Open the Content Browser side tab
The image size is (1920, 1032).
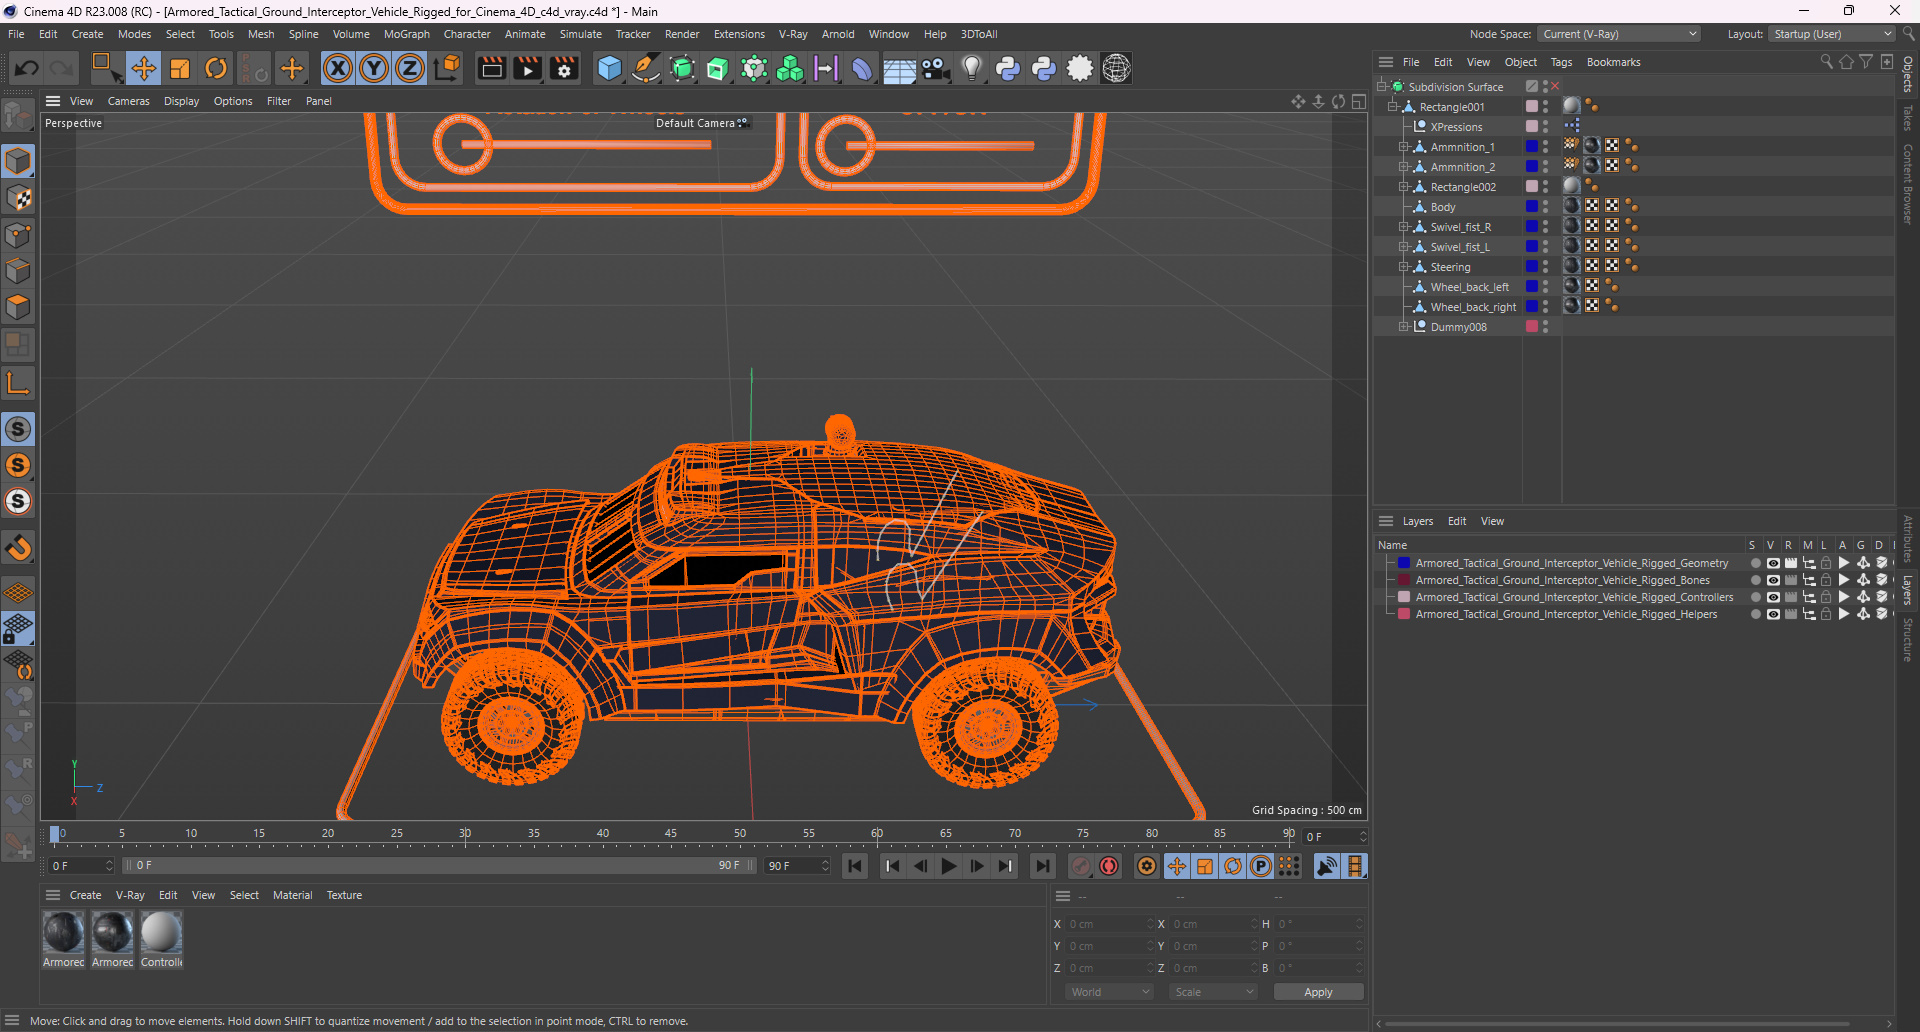pos(1908,183)
